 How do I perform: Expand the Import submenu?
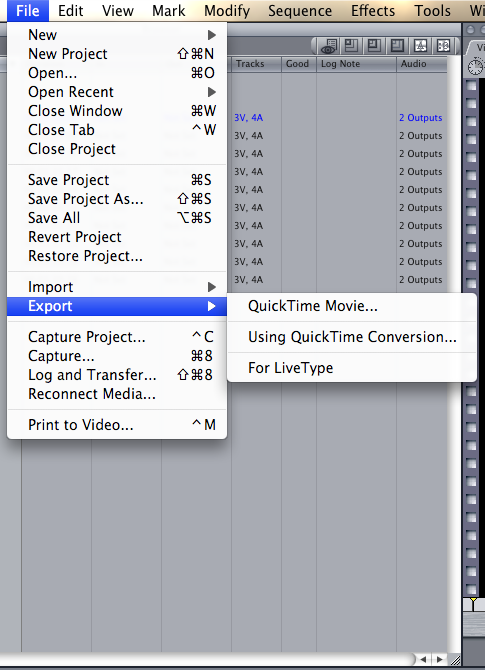coord(212,287)
